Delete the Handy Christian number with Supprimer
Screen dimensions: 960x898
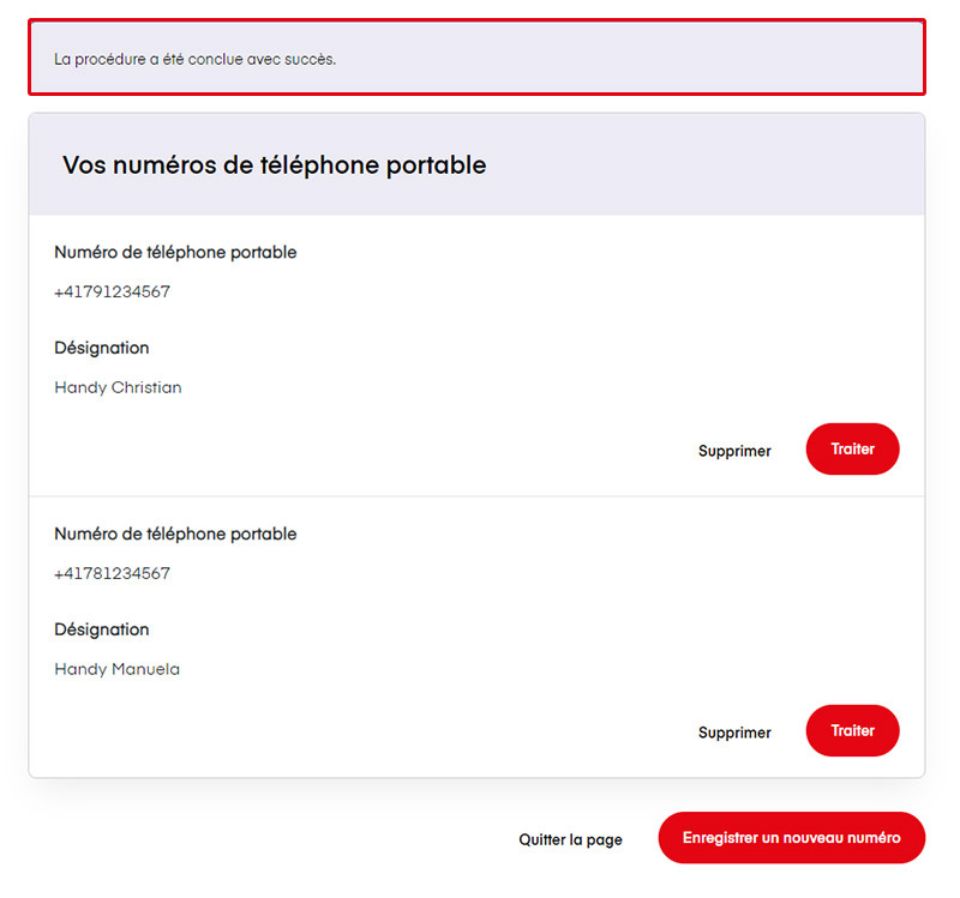point(734,451)
